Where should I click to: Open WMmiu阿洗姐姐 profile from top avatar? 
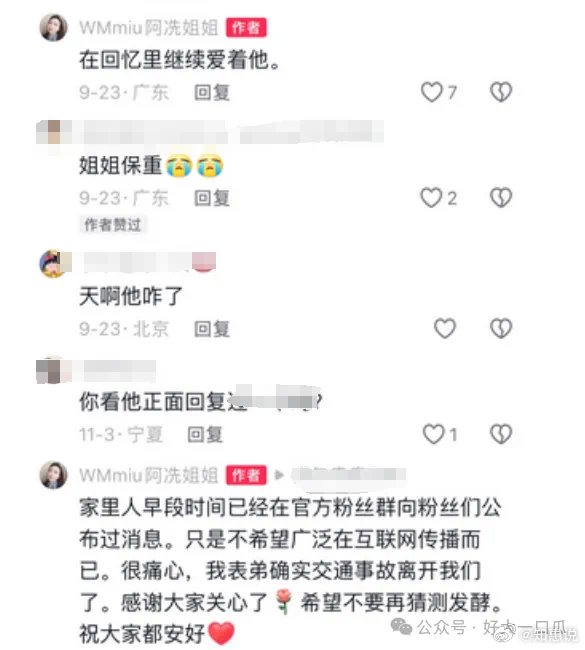click(x=53, y=27)
